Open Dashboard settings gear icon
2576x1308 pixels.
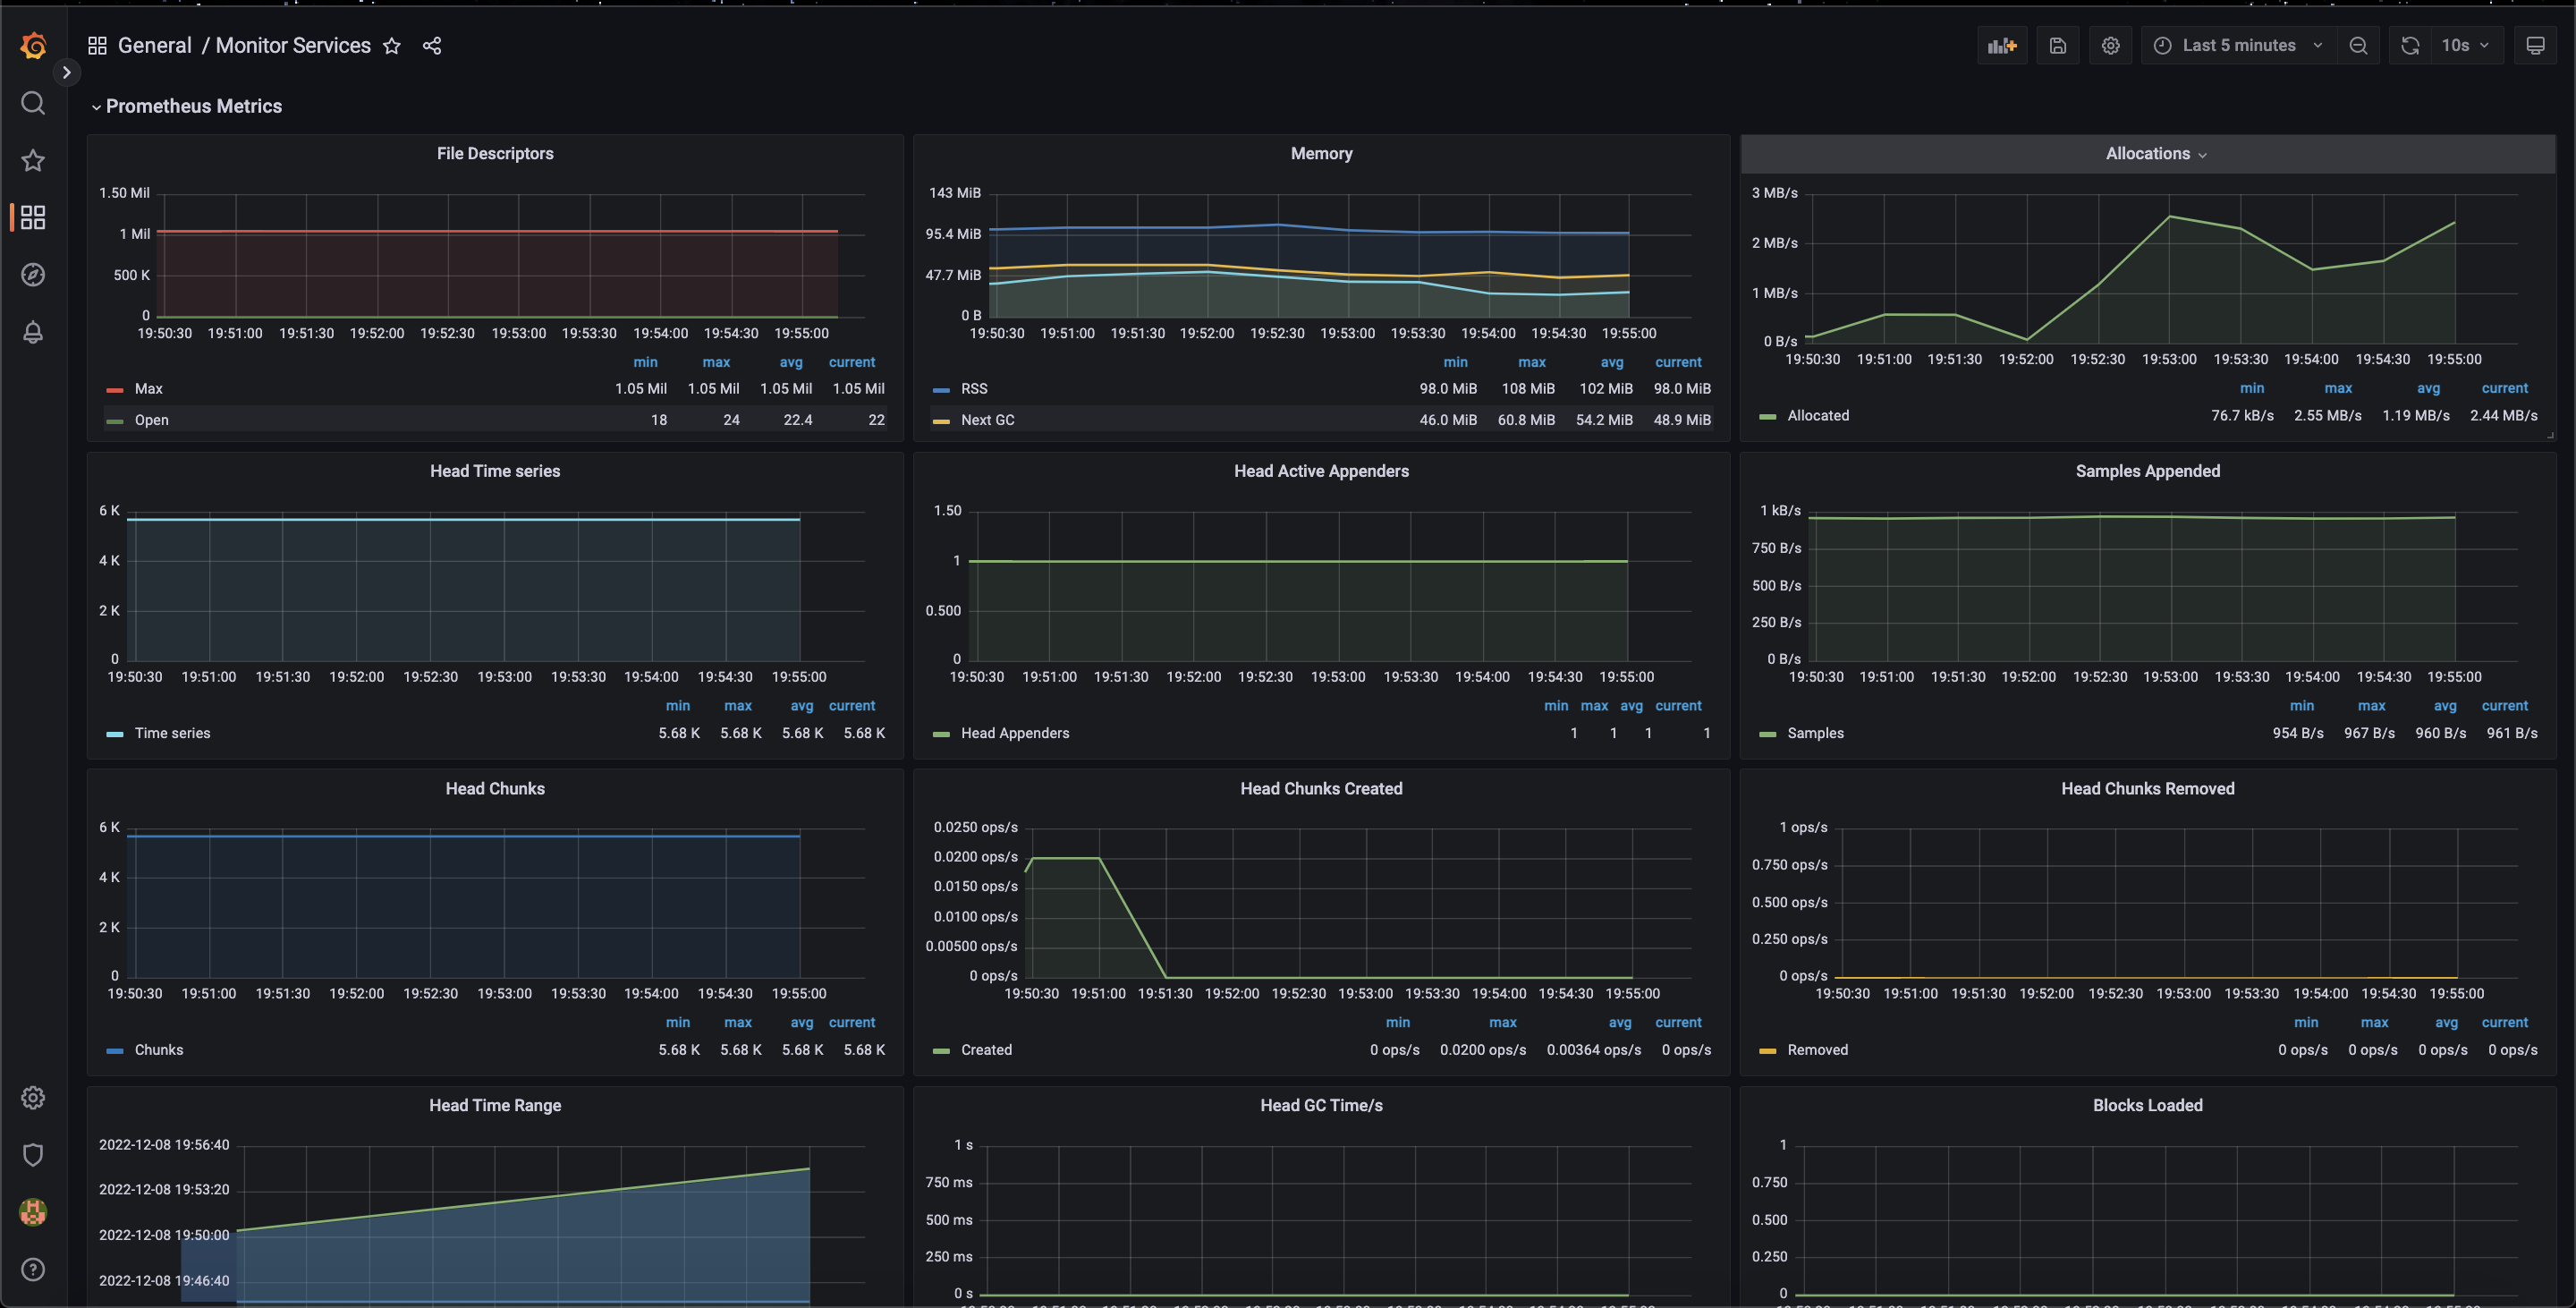(2110, 46)
